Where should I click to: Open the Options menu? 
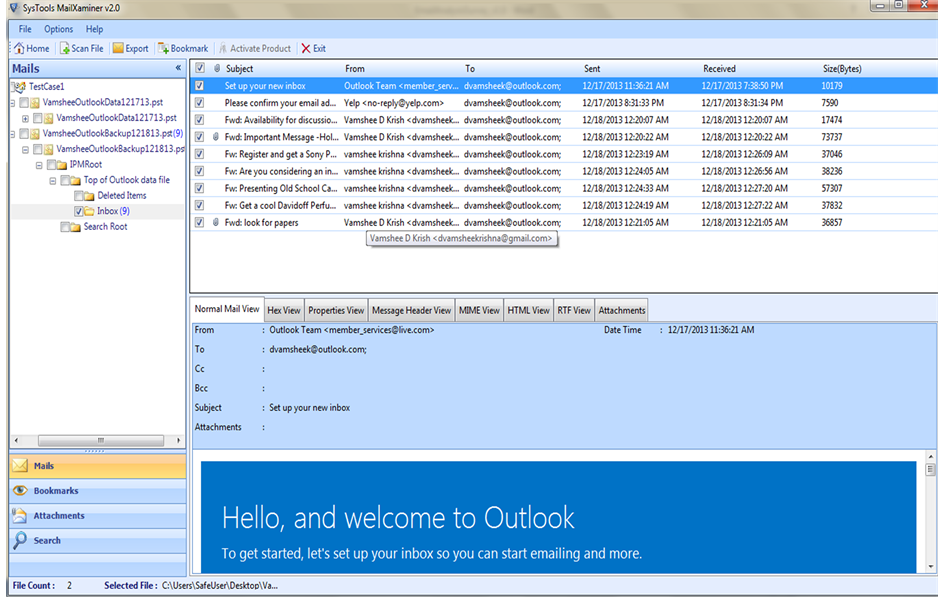58,28
